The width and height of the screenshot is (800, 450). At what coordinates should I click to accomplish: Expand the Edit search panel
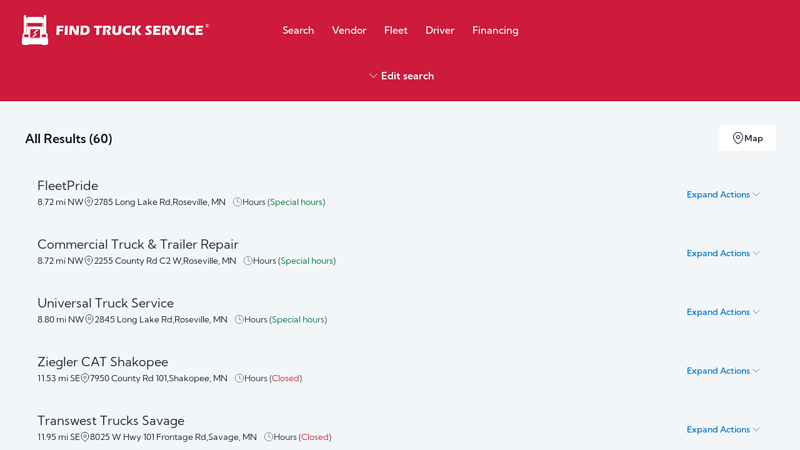point(401,76)
